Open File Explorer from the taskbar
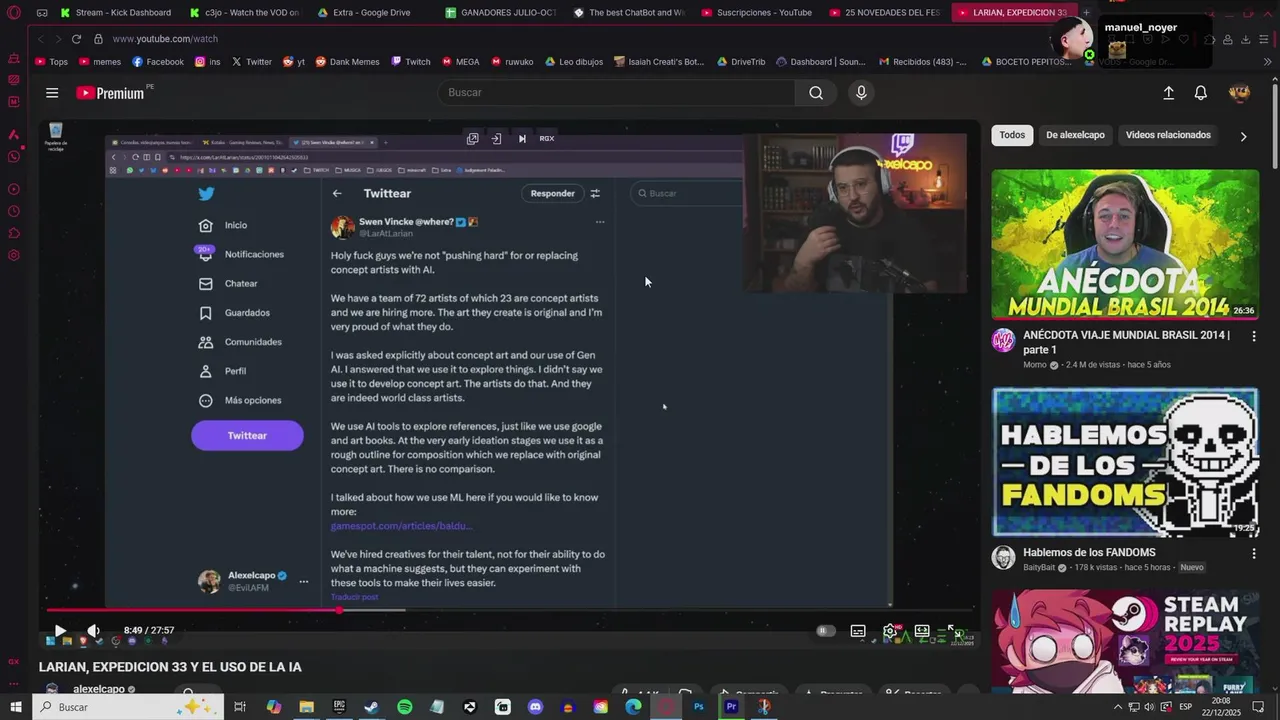This screenshot has height=720, width=1280. pos(306,707)
